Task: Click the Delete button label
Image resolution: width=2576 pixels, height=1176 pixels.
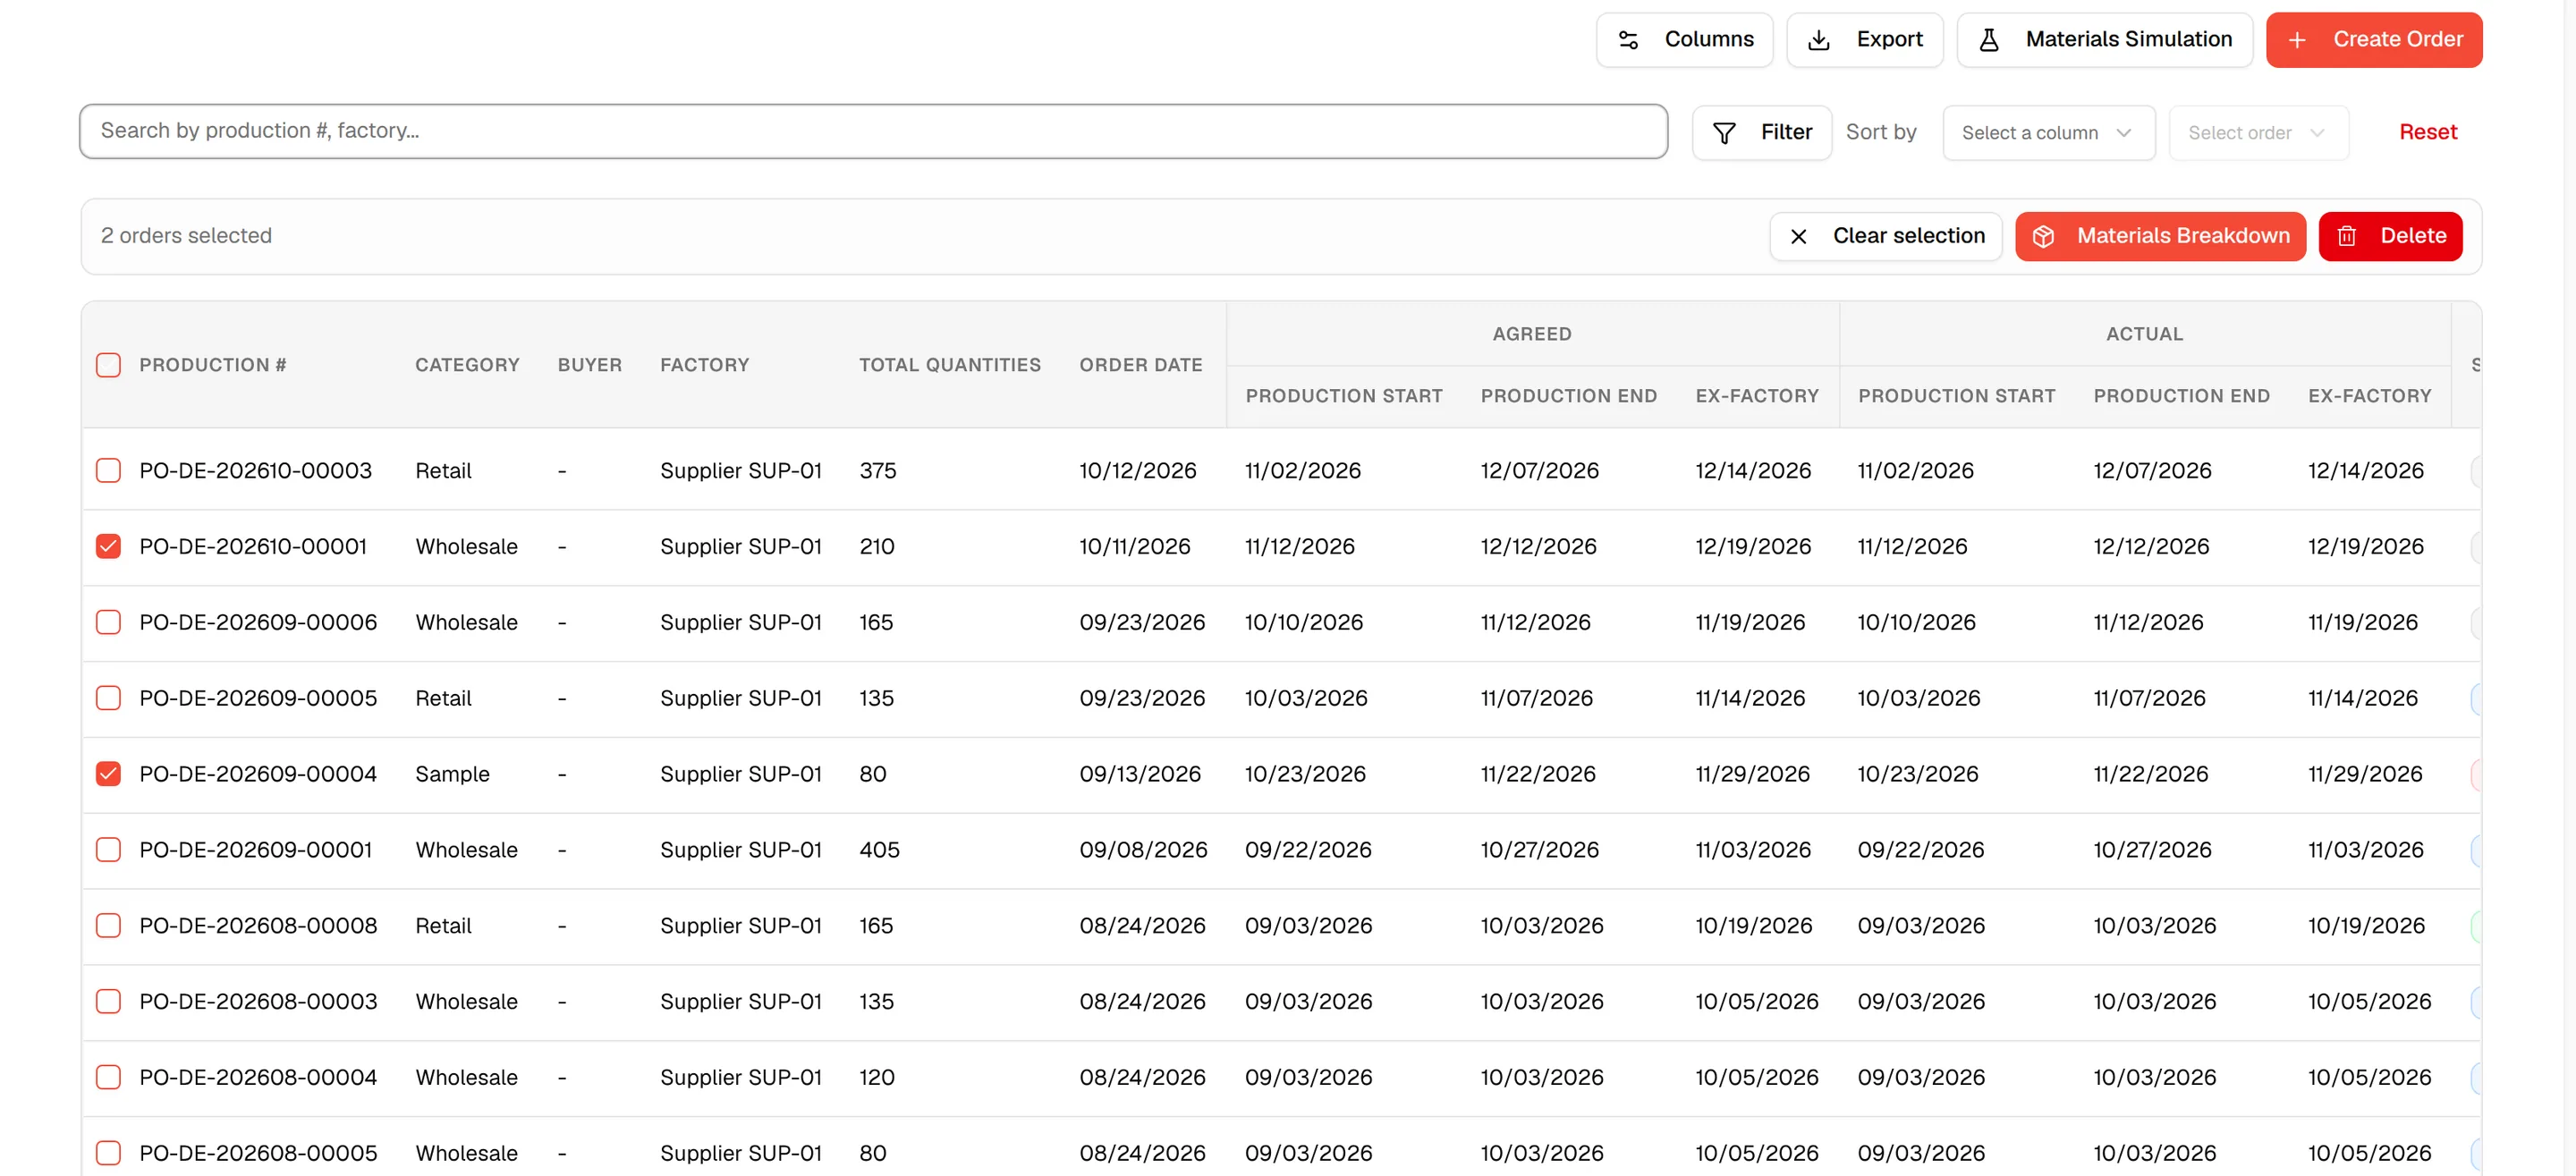Action: [2413, 236]
